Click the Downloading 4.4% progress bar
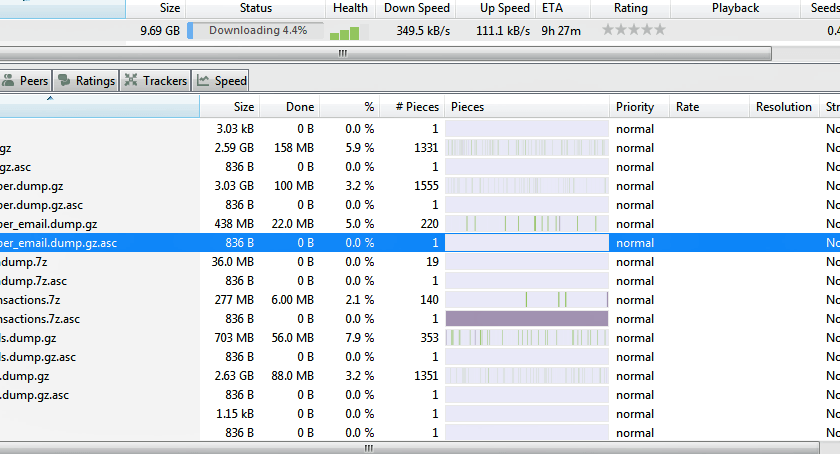The height and width of the screenshot is (454, 840). [x=257, y=31]
